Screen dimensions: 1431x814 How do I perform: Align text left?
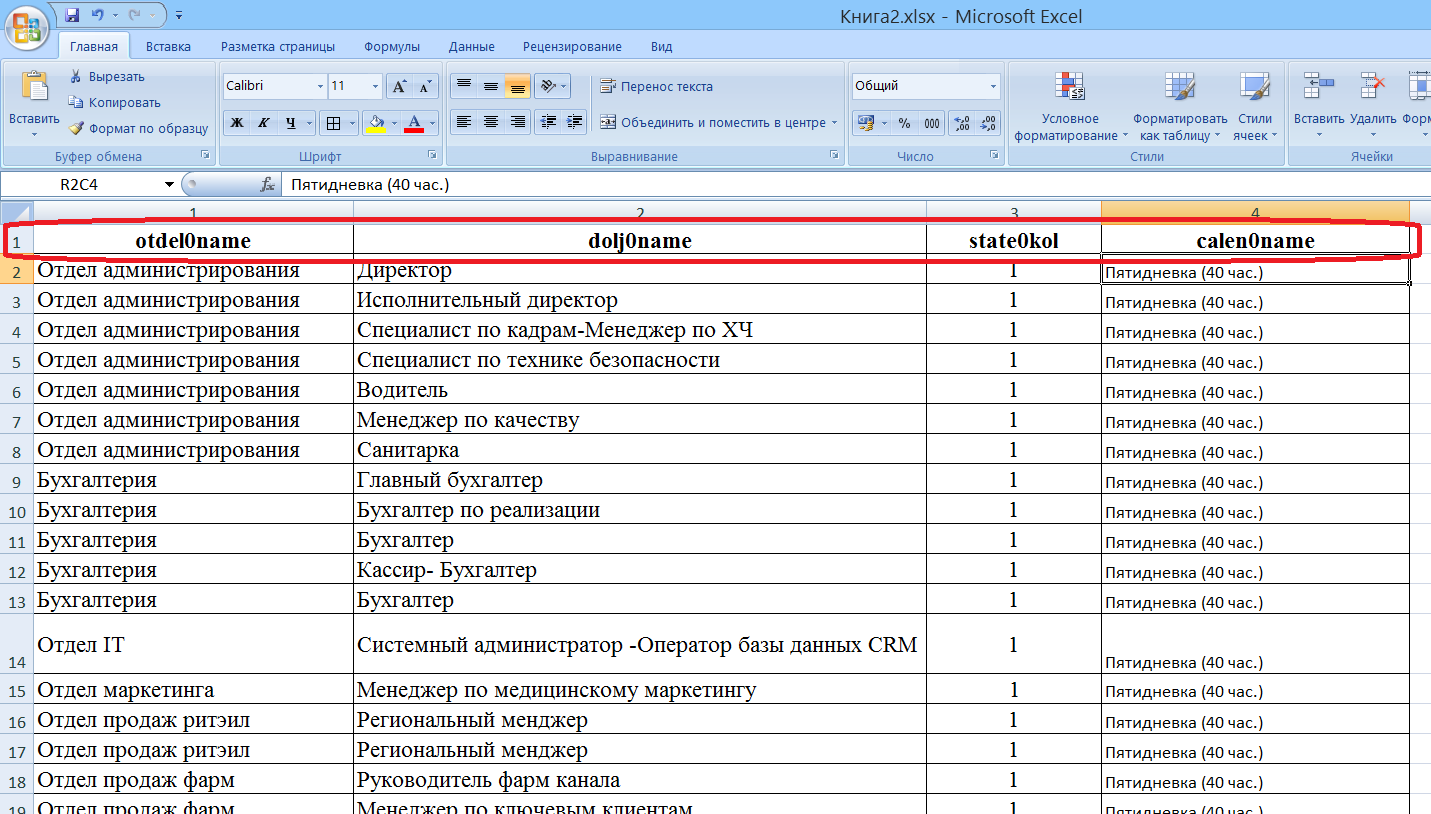(464, 122)
